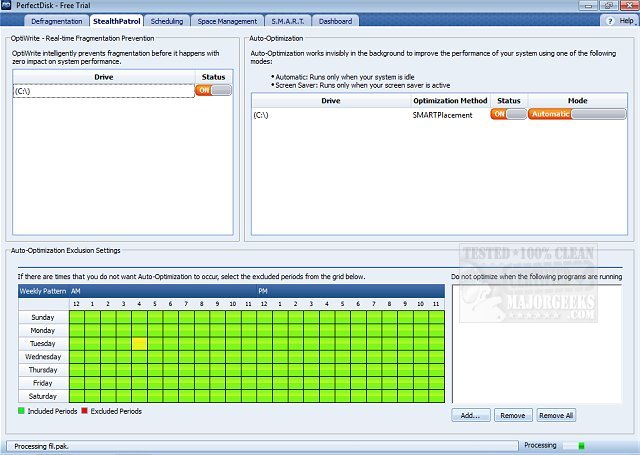640x455 pixels.
Task: Click the Remove button
Action: tap(513, 415)
